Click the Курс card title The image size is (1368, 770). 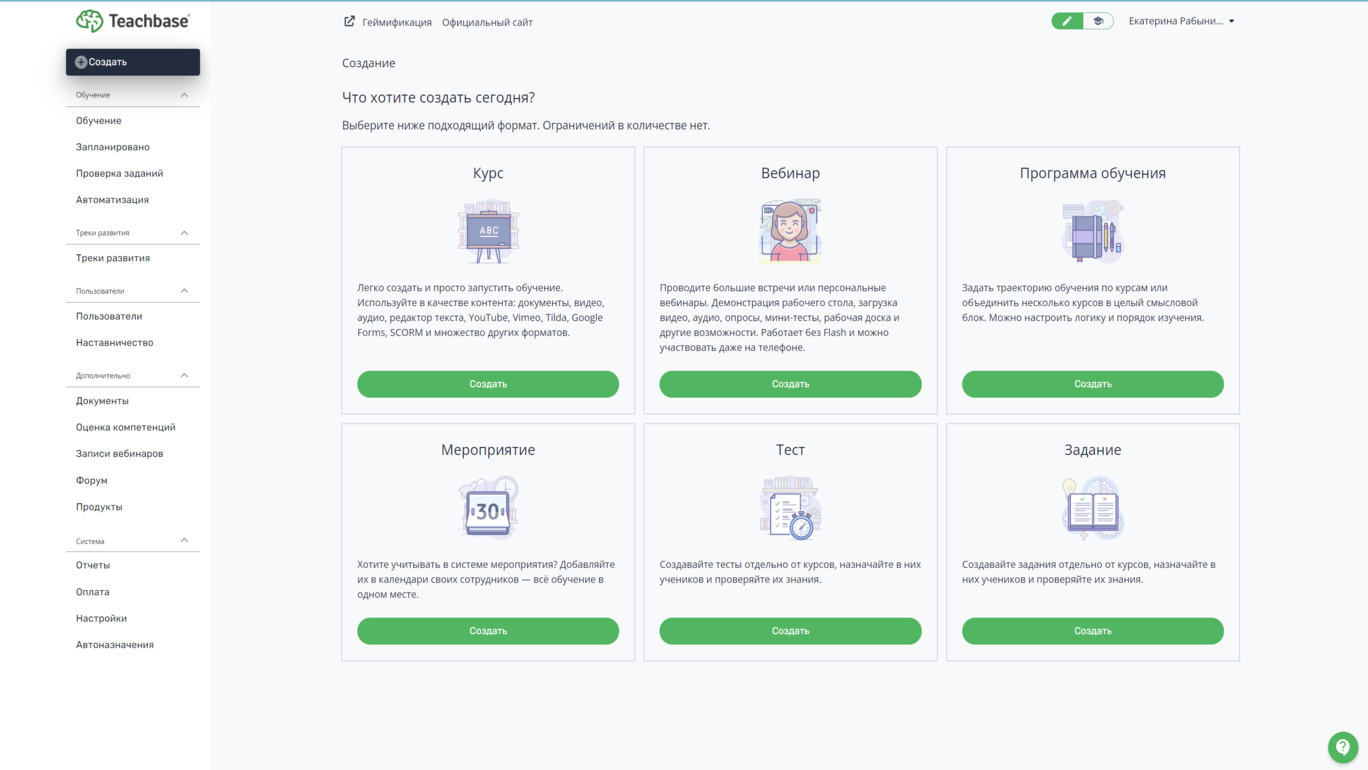488,174
